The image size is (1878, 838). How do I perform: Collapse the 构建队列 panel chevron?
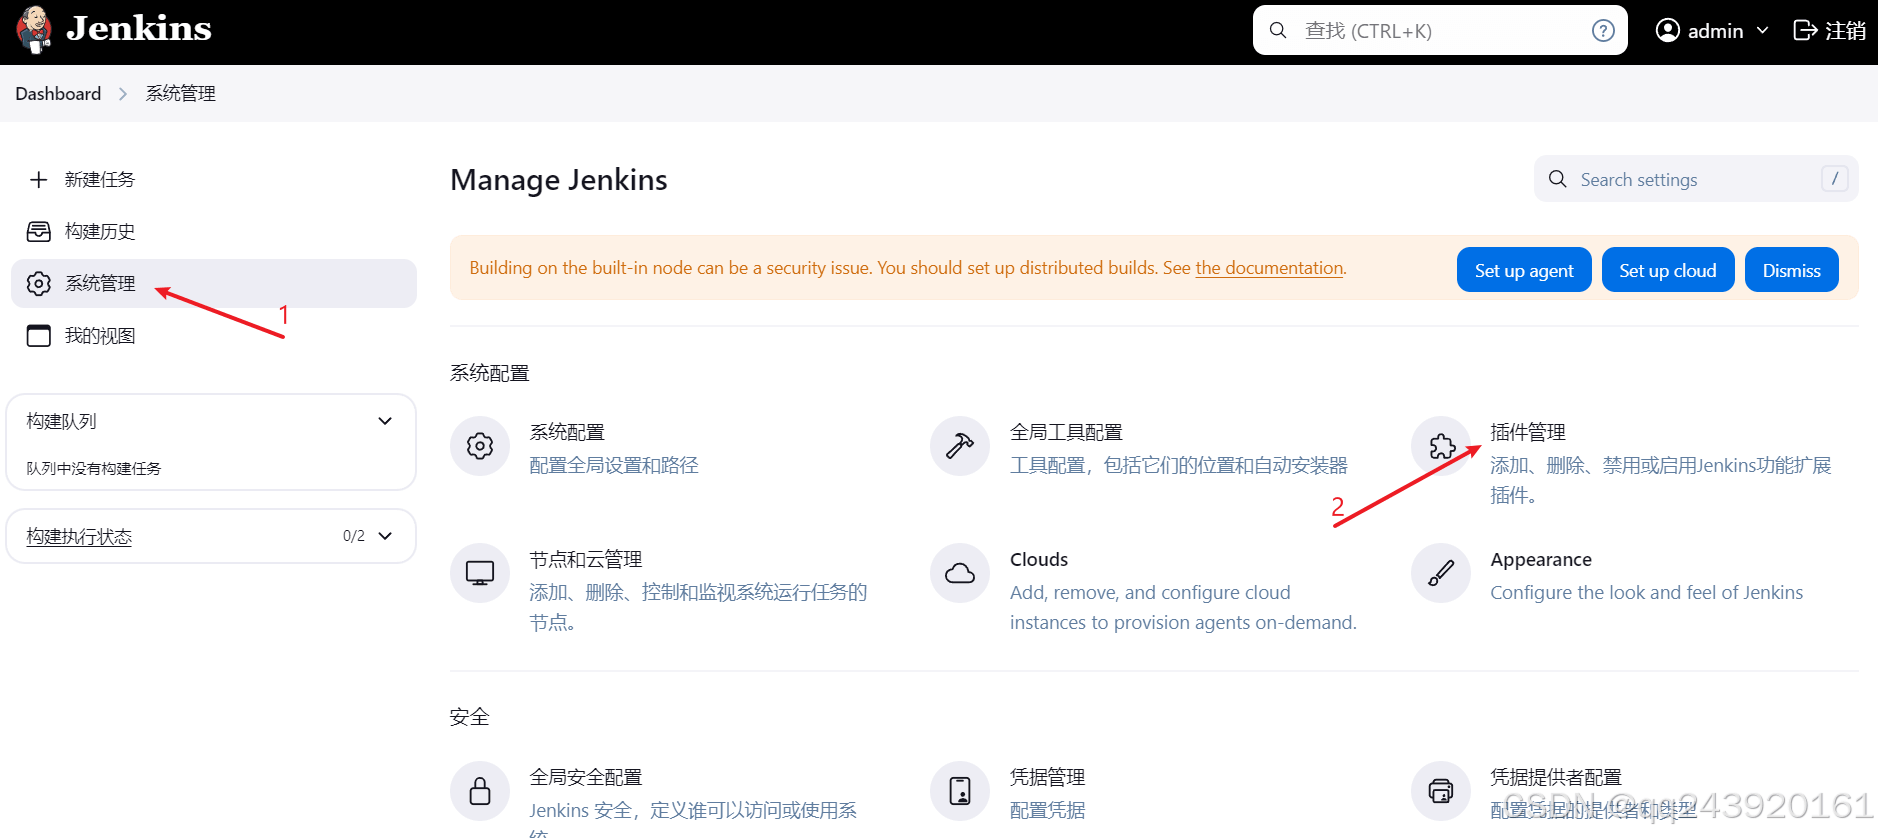[385, 421]
